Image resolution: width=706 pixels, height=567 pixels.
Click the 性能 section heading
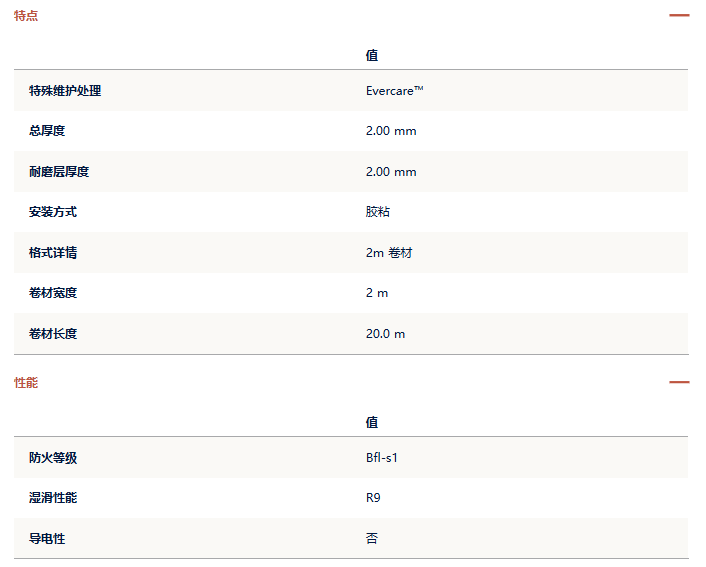point(26,383)
